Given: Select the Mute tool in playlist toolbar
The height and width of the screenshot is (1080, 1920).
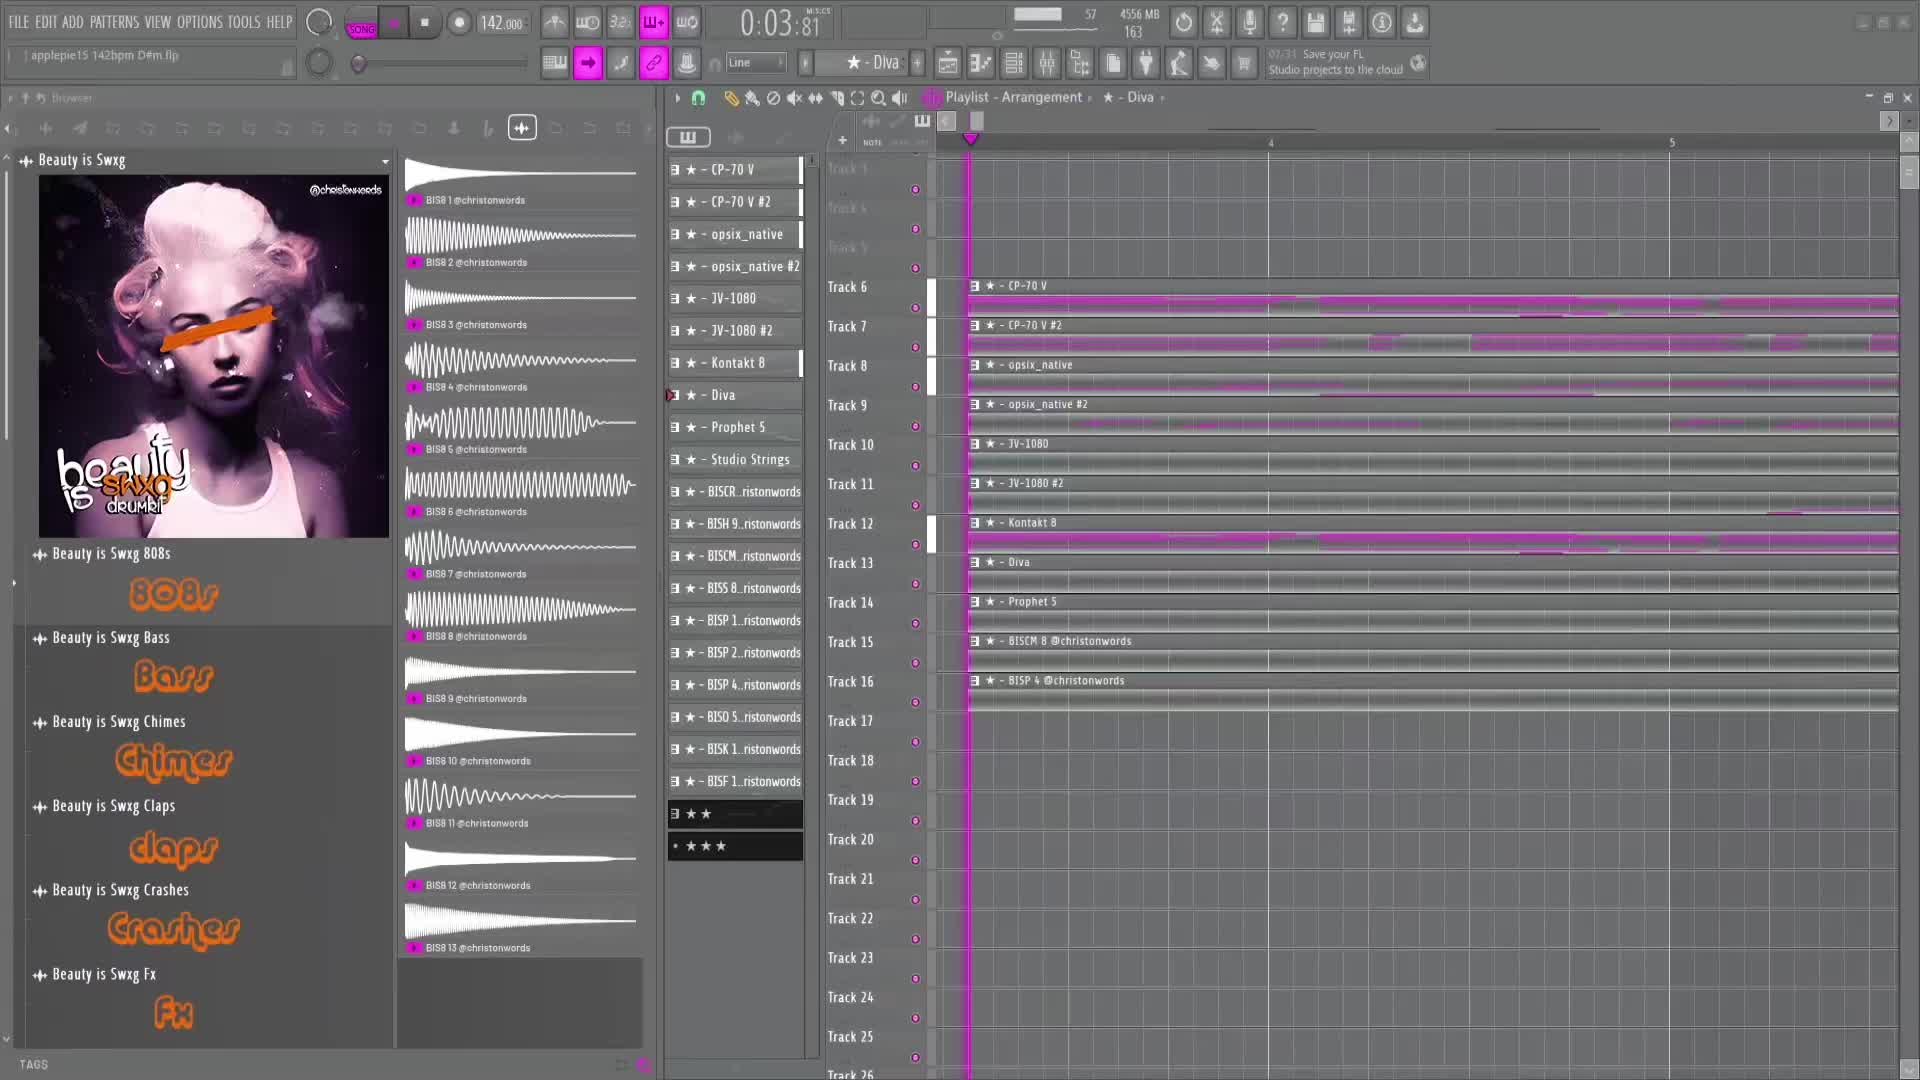Looking at the screenshot, I should point(794,98).
